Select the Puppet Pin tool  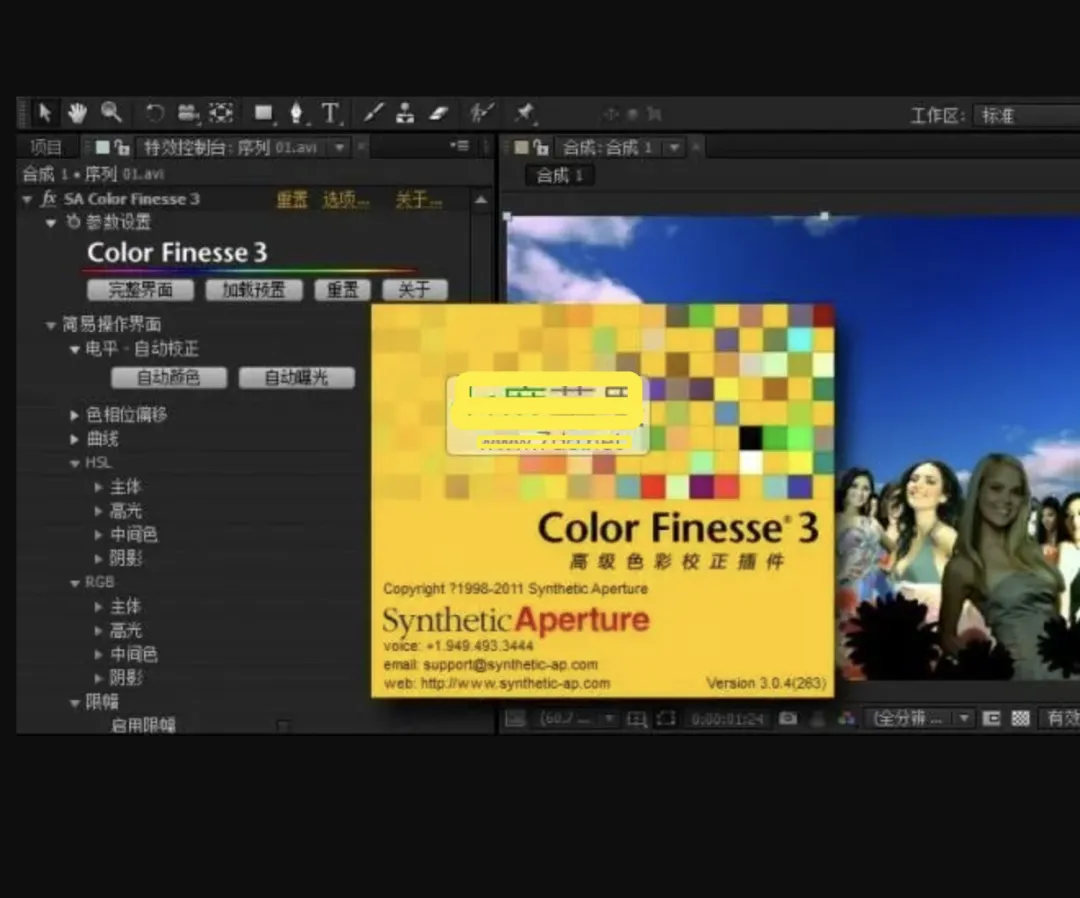(525, 112)
